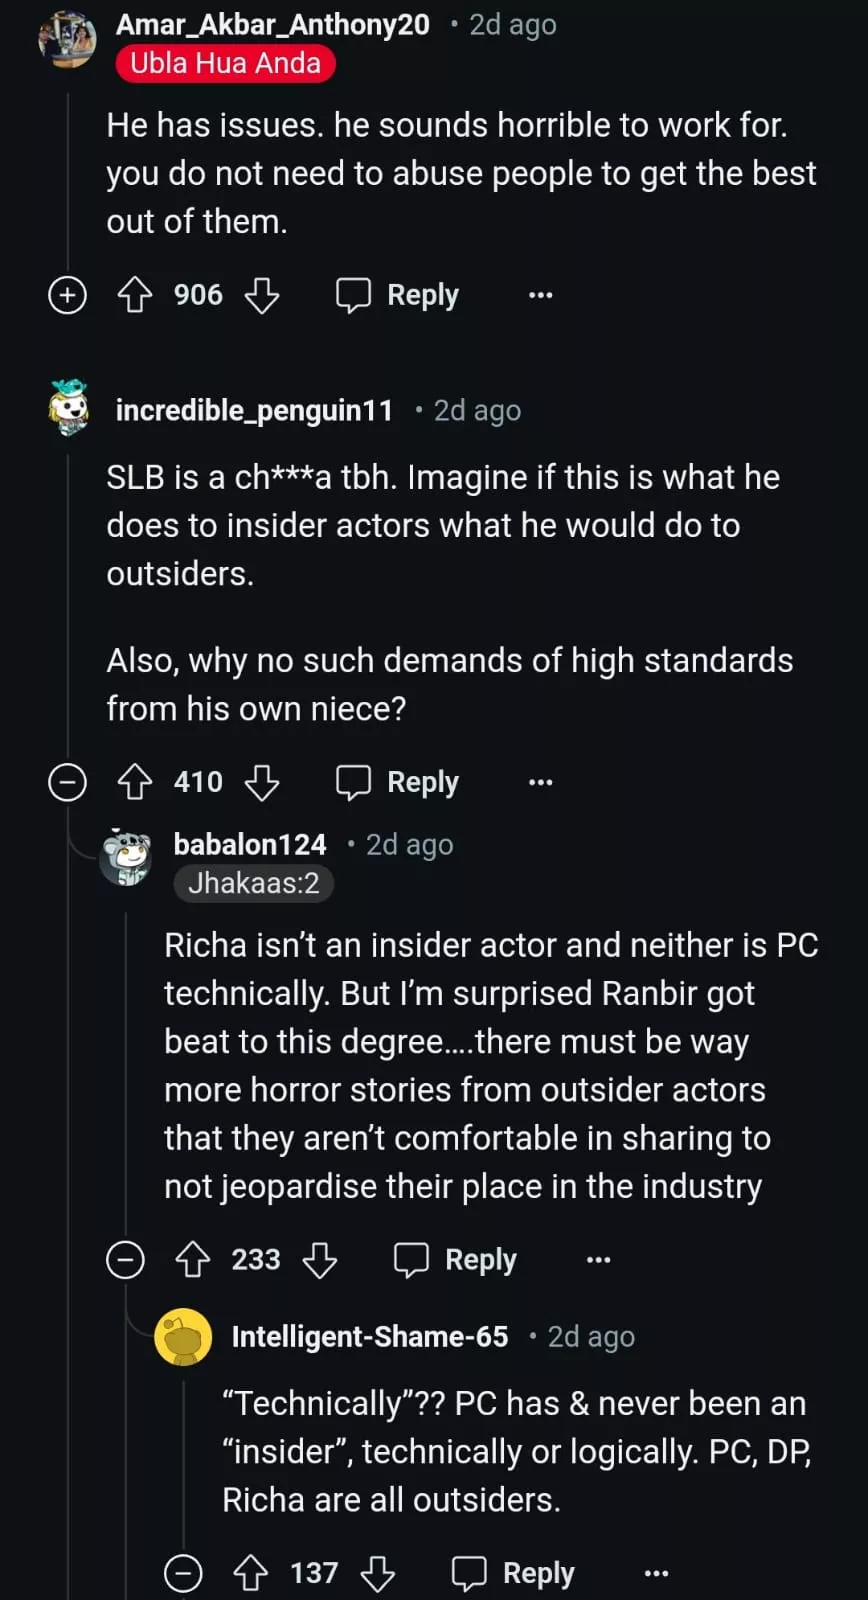Reply to incredible_penguin11's comment

398,782
